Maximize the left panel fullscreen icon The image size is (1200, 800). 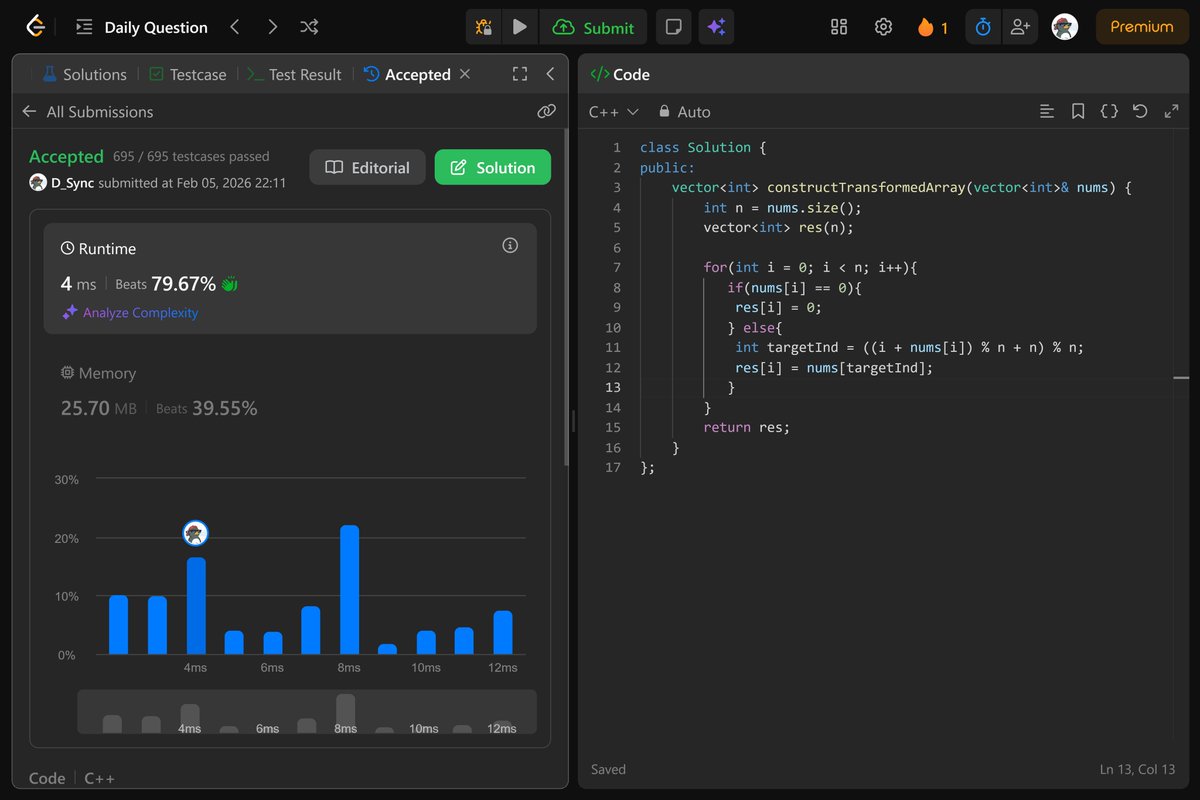point(519,74)
